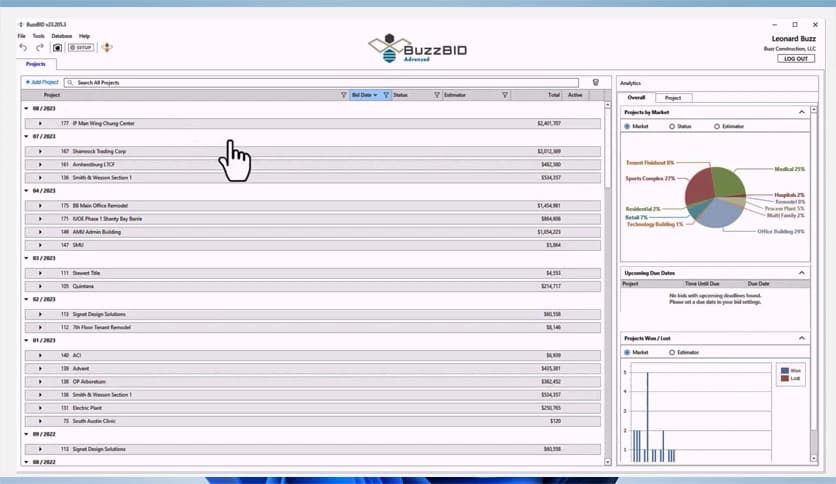Screen dimensions: 836x484
Task: Open the Bid Date sort dropdown arrow
Action: click(x=375, y=95)
